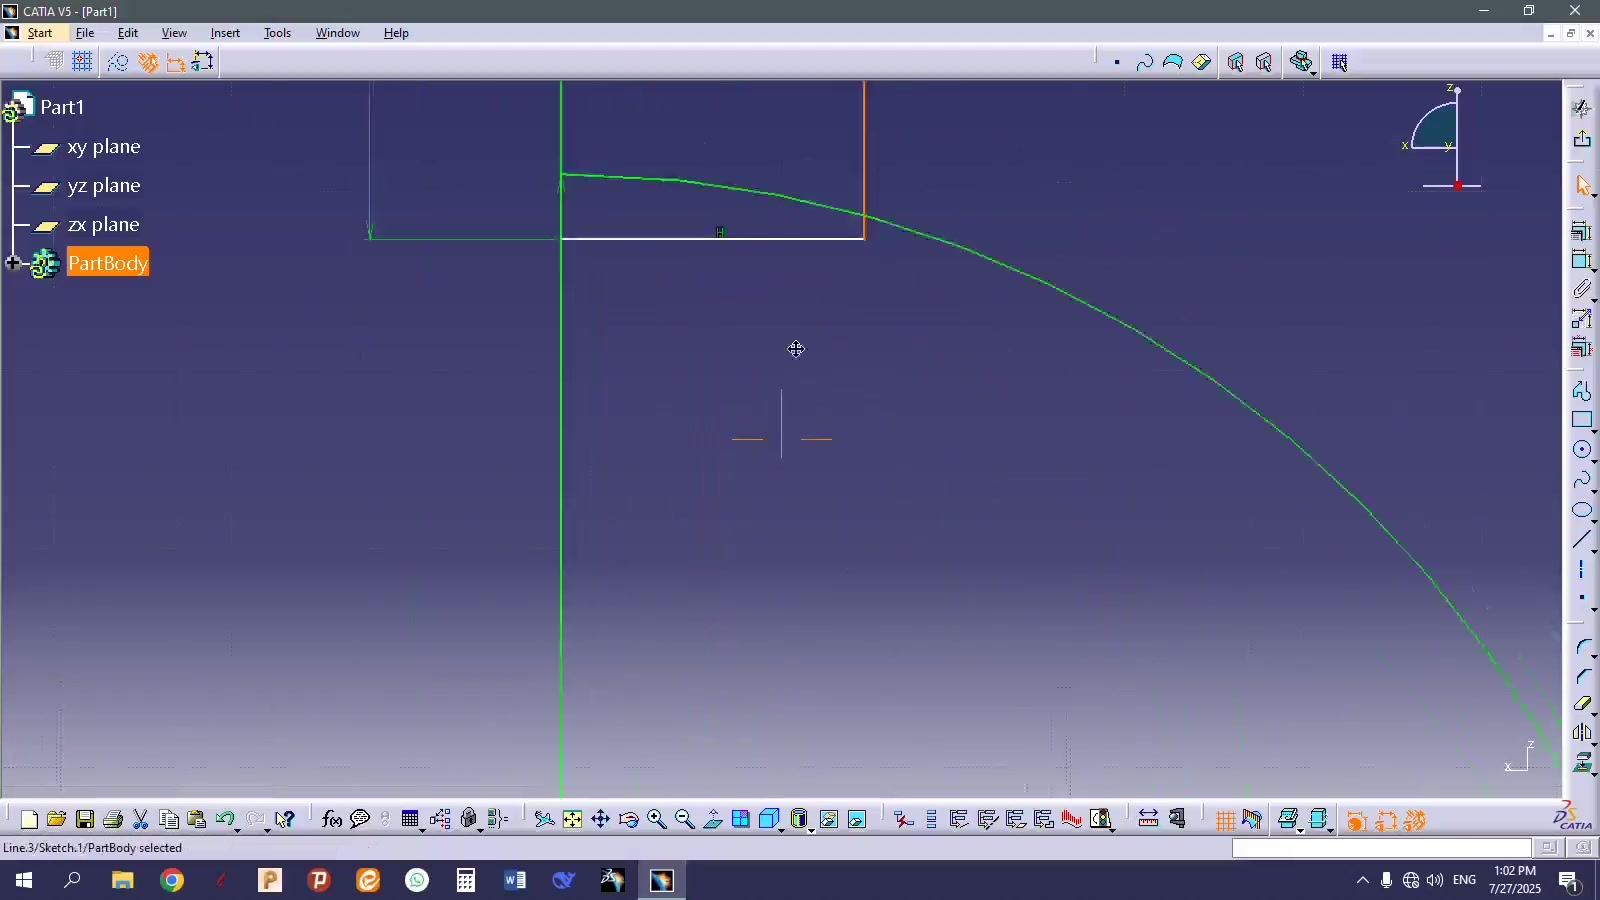Click the Select arrow tool
This screenshot has height=900, width=1600.
tap(1582, 186)
